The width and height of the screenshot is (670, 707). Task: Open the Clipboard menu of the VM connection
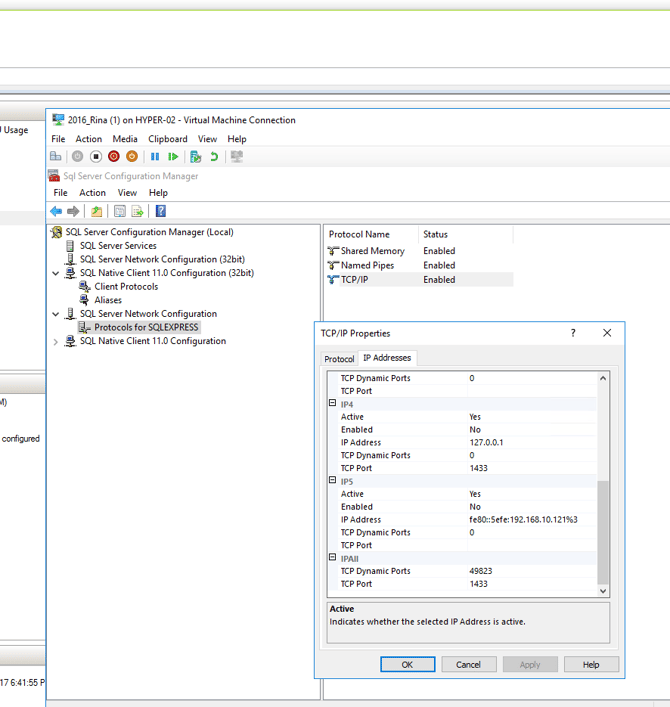(168, 139)
